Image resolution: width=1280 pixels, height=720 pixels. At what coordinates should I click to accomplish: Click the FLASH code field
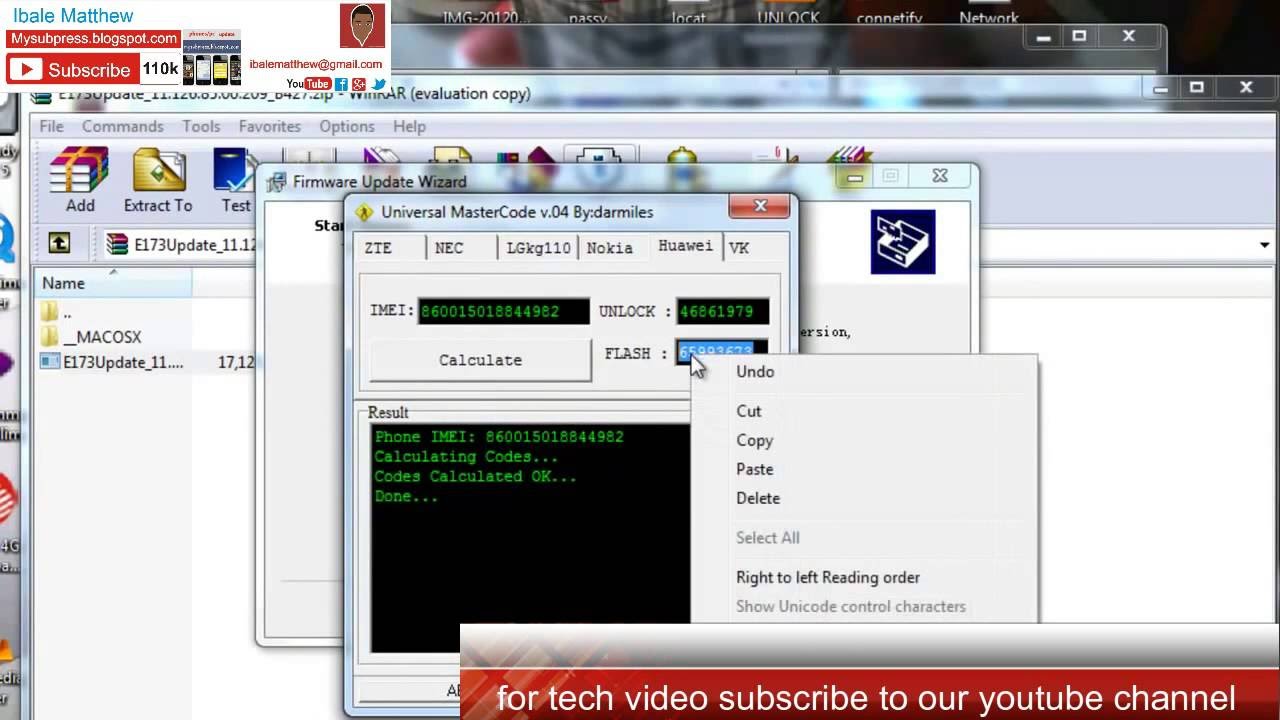pos(722,353)
